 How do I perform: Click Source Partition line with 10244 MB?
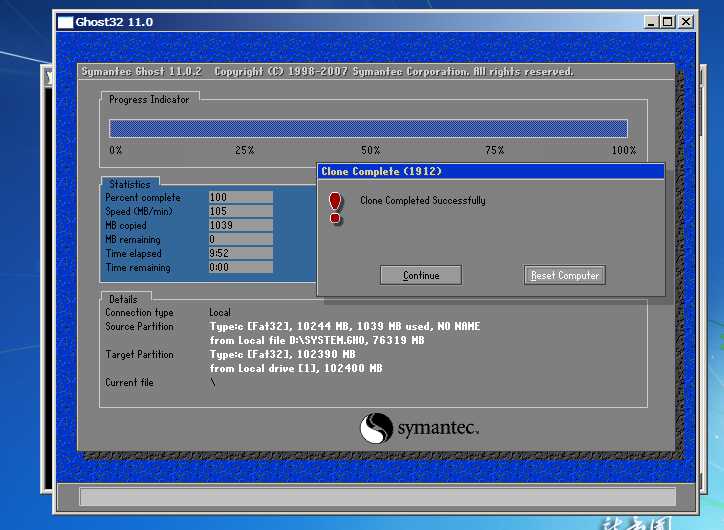[x=344, y=326]
